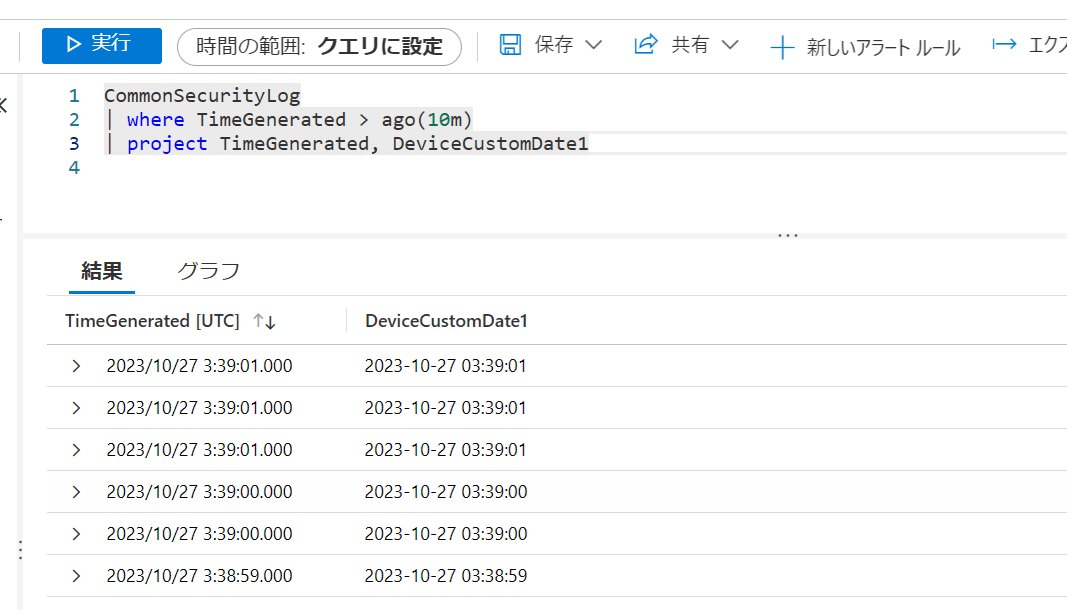Expand the second 3:39:01.000 result row

[x=76, y=408]
